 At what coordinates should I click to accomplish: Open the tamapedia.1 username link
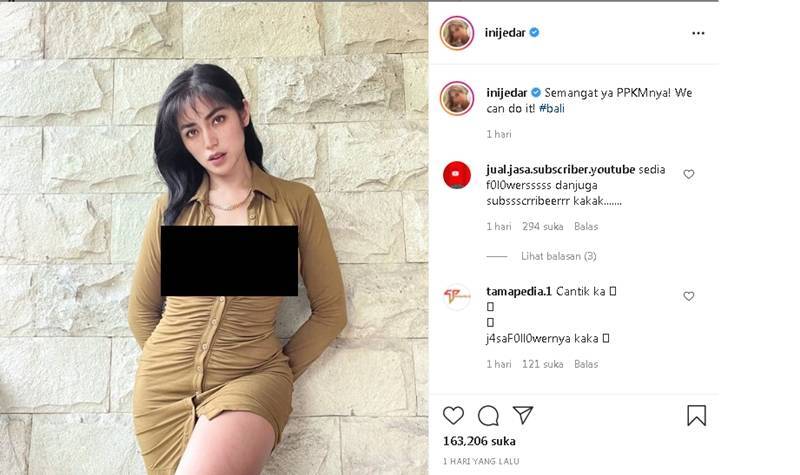pyautogui.click(x=519, y=292)
